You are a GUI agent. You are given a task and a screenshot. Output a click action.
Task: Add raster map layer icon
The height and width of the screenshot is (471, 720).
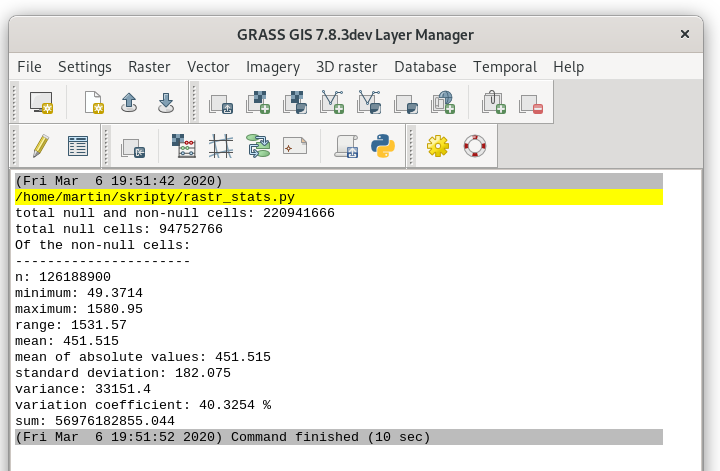tap(258, 102)
